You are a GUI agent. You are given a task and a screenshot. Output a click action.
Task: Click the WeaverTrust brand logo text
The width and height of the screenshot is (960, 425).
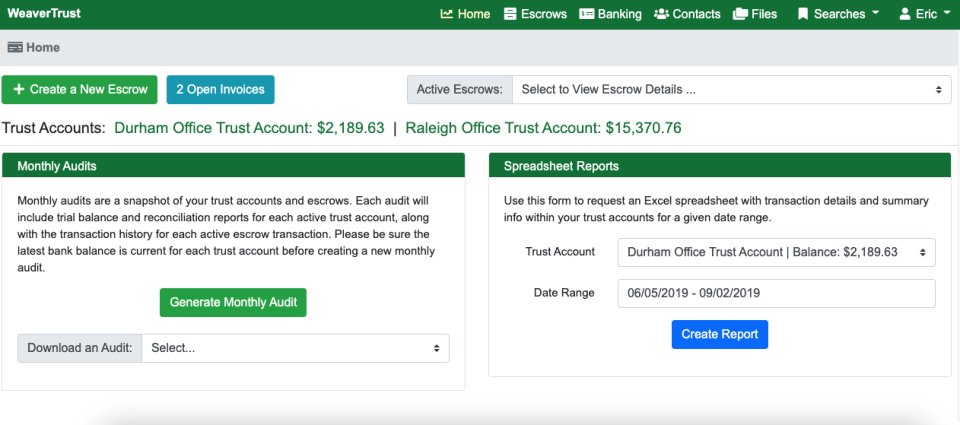click(44, 13)
